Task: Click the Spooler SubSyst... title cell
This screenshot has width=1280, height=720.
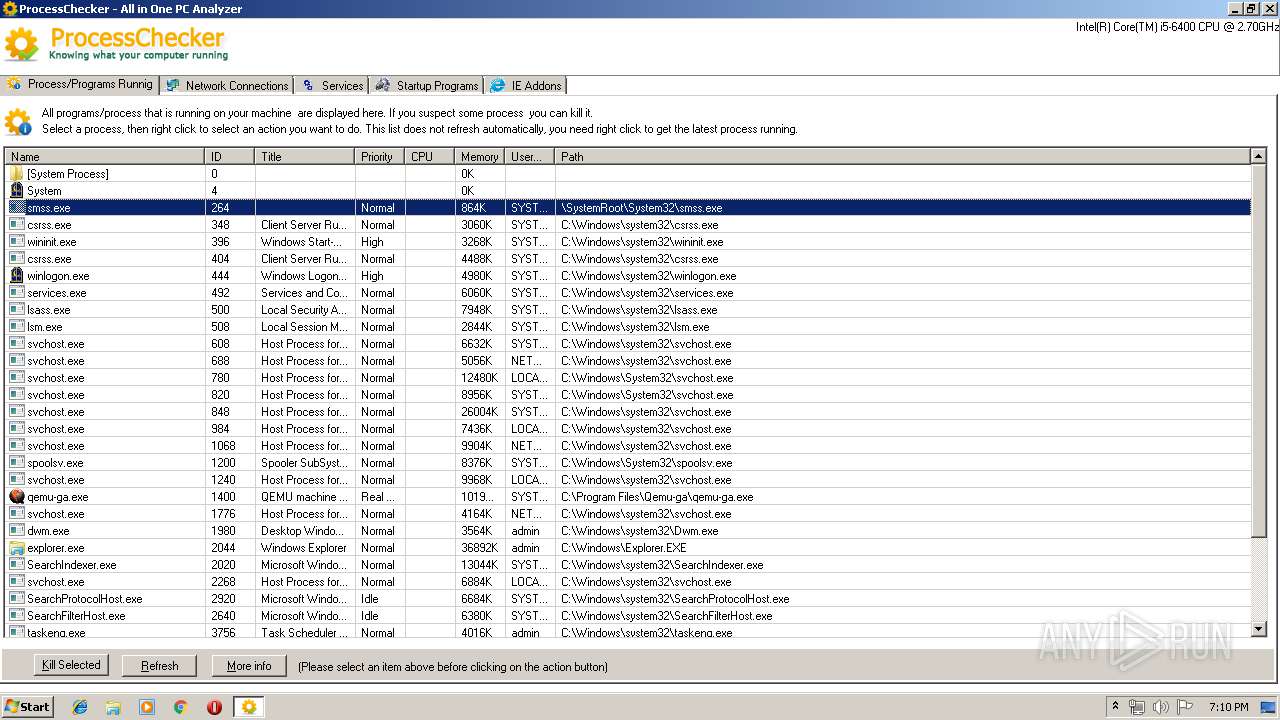Action: tap(304, 462)
